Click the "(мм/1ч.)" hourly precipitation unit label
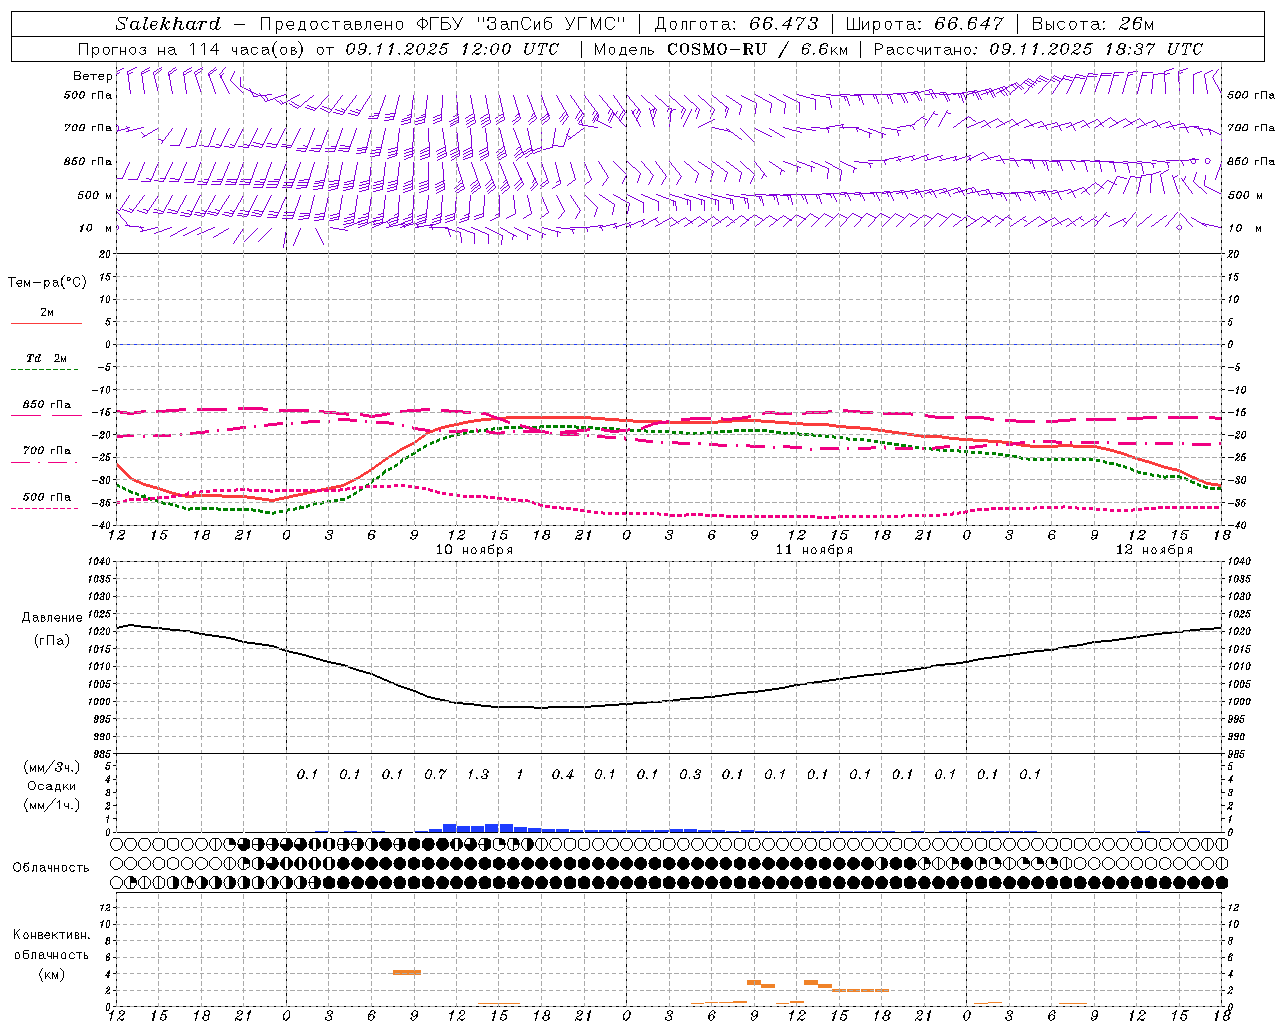 click(x=52, y=805)
